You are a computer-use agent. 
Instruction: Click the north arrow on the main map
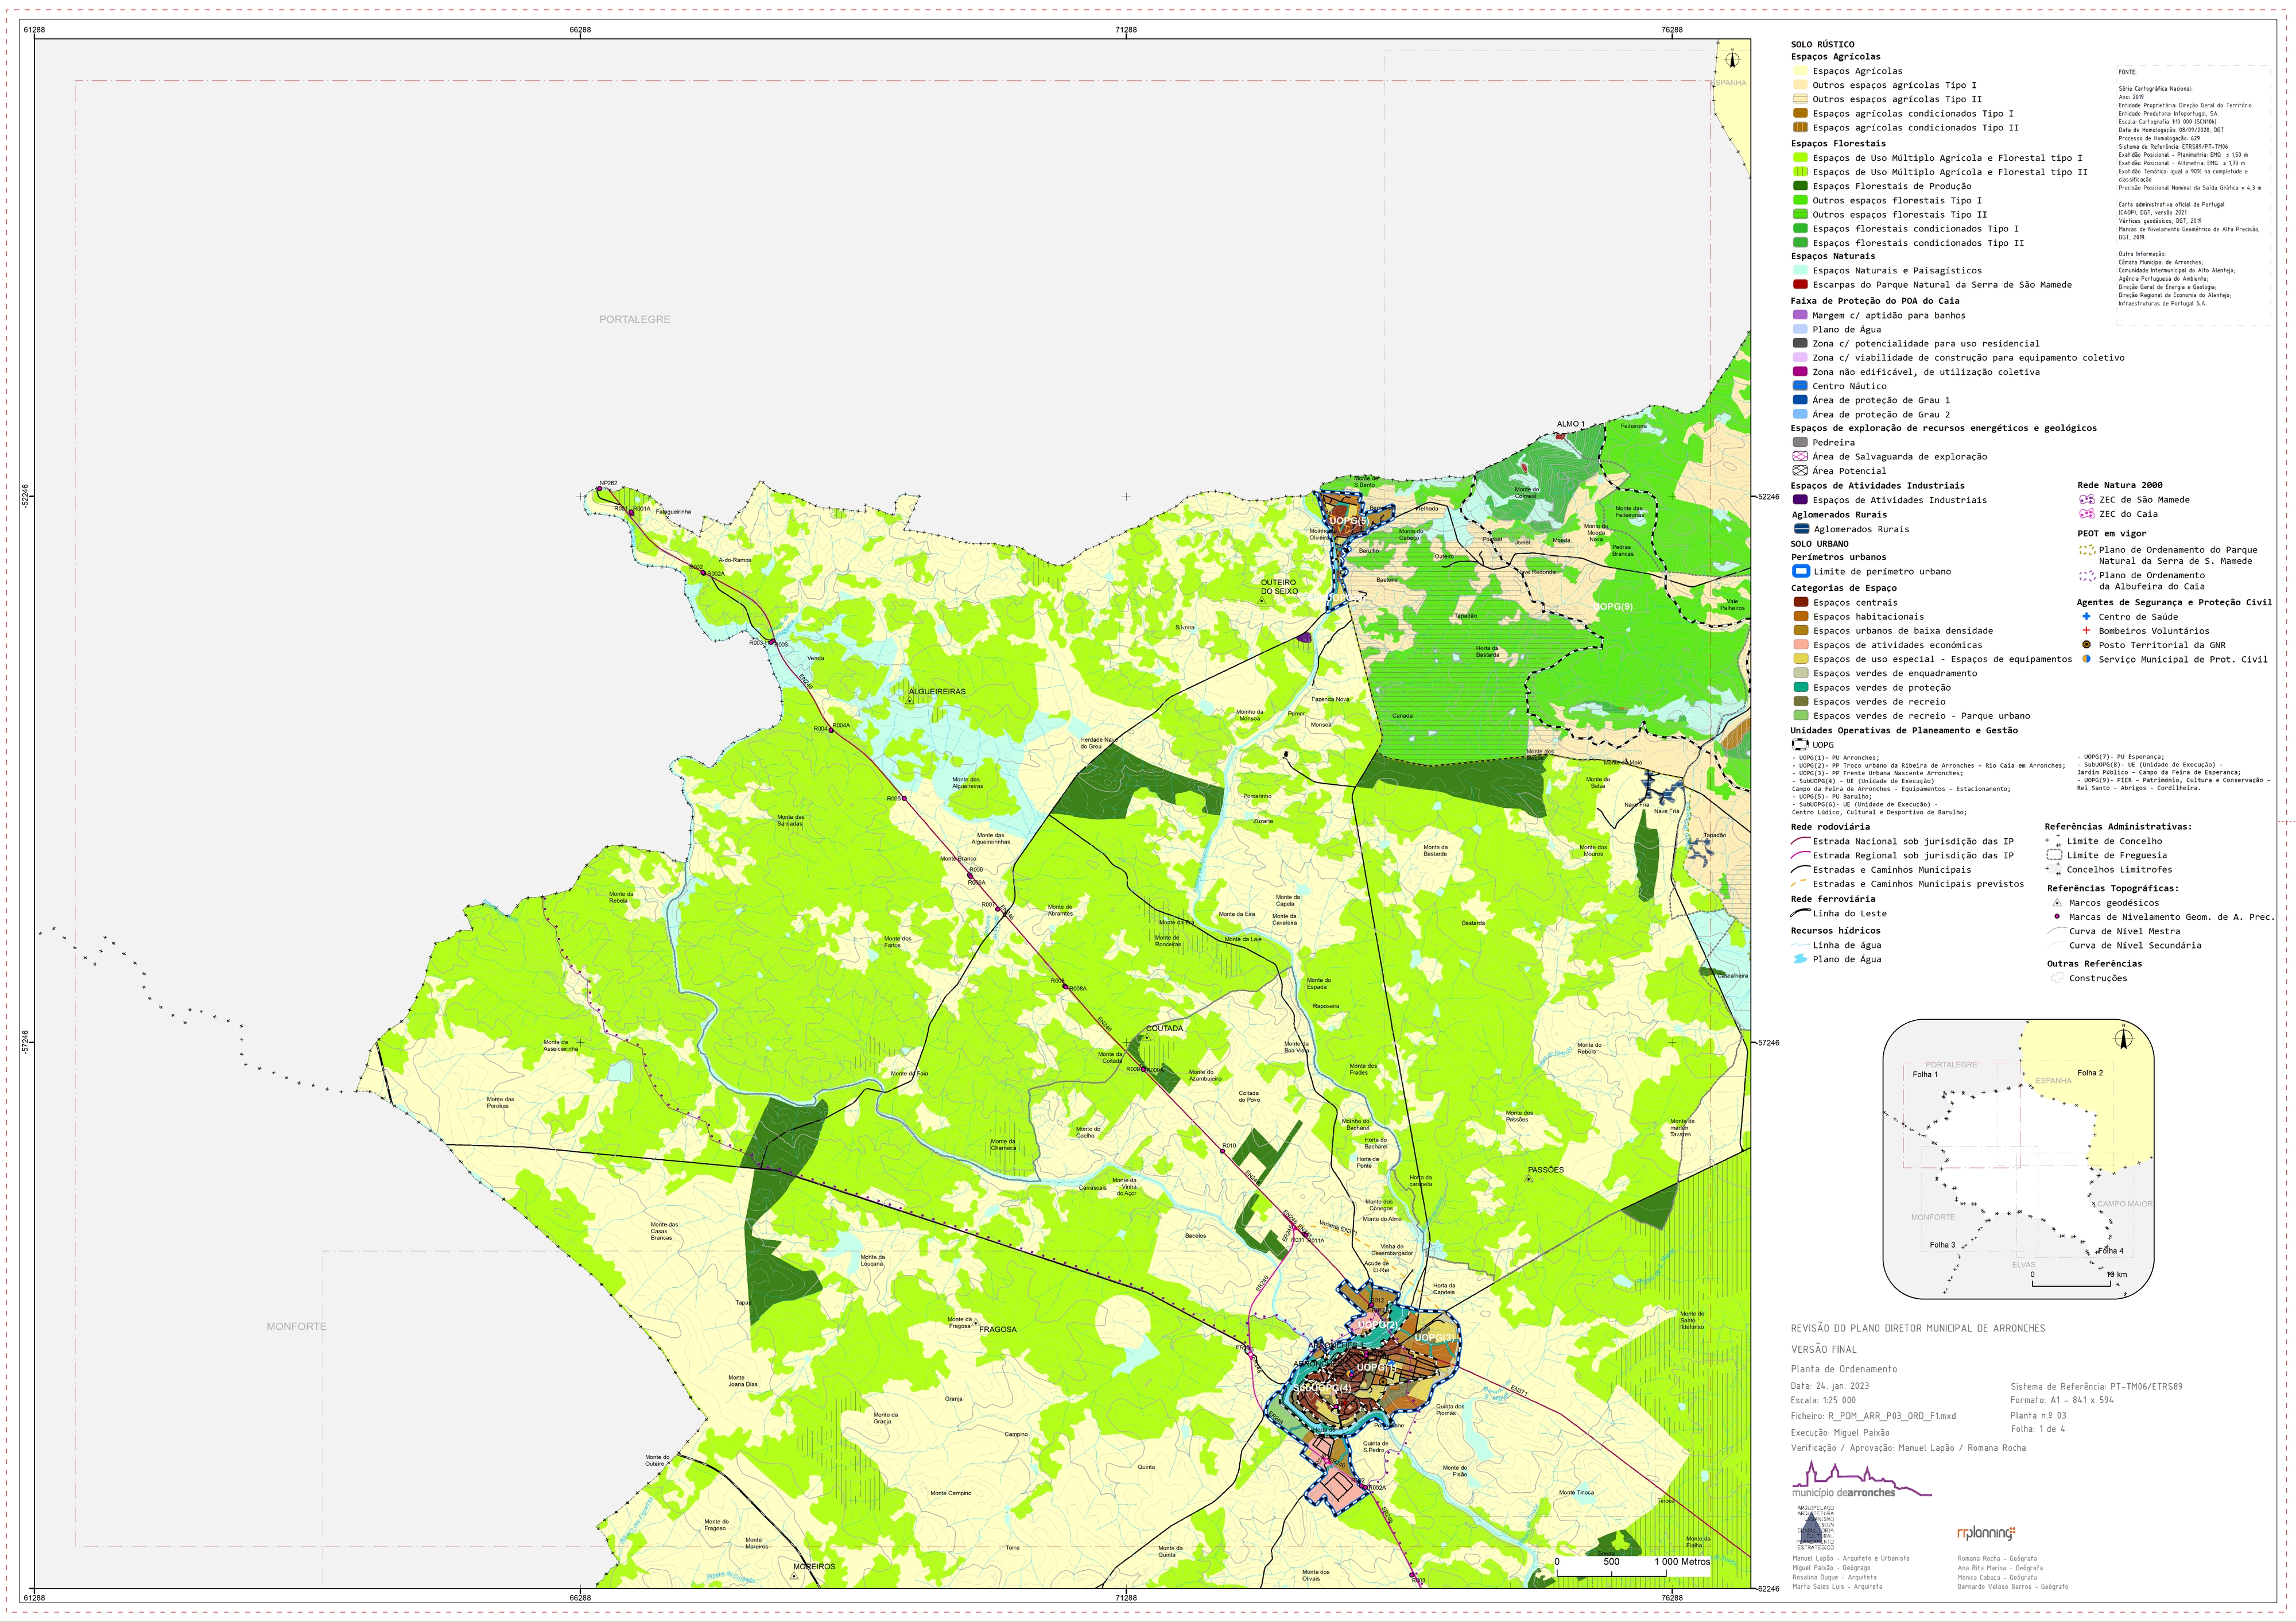[x=1733, y=59]
